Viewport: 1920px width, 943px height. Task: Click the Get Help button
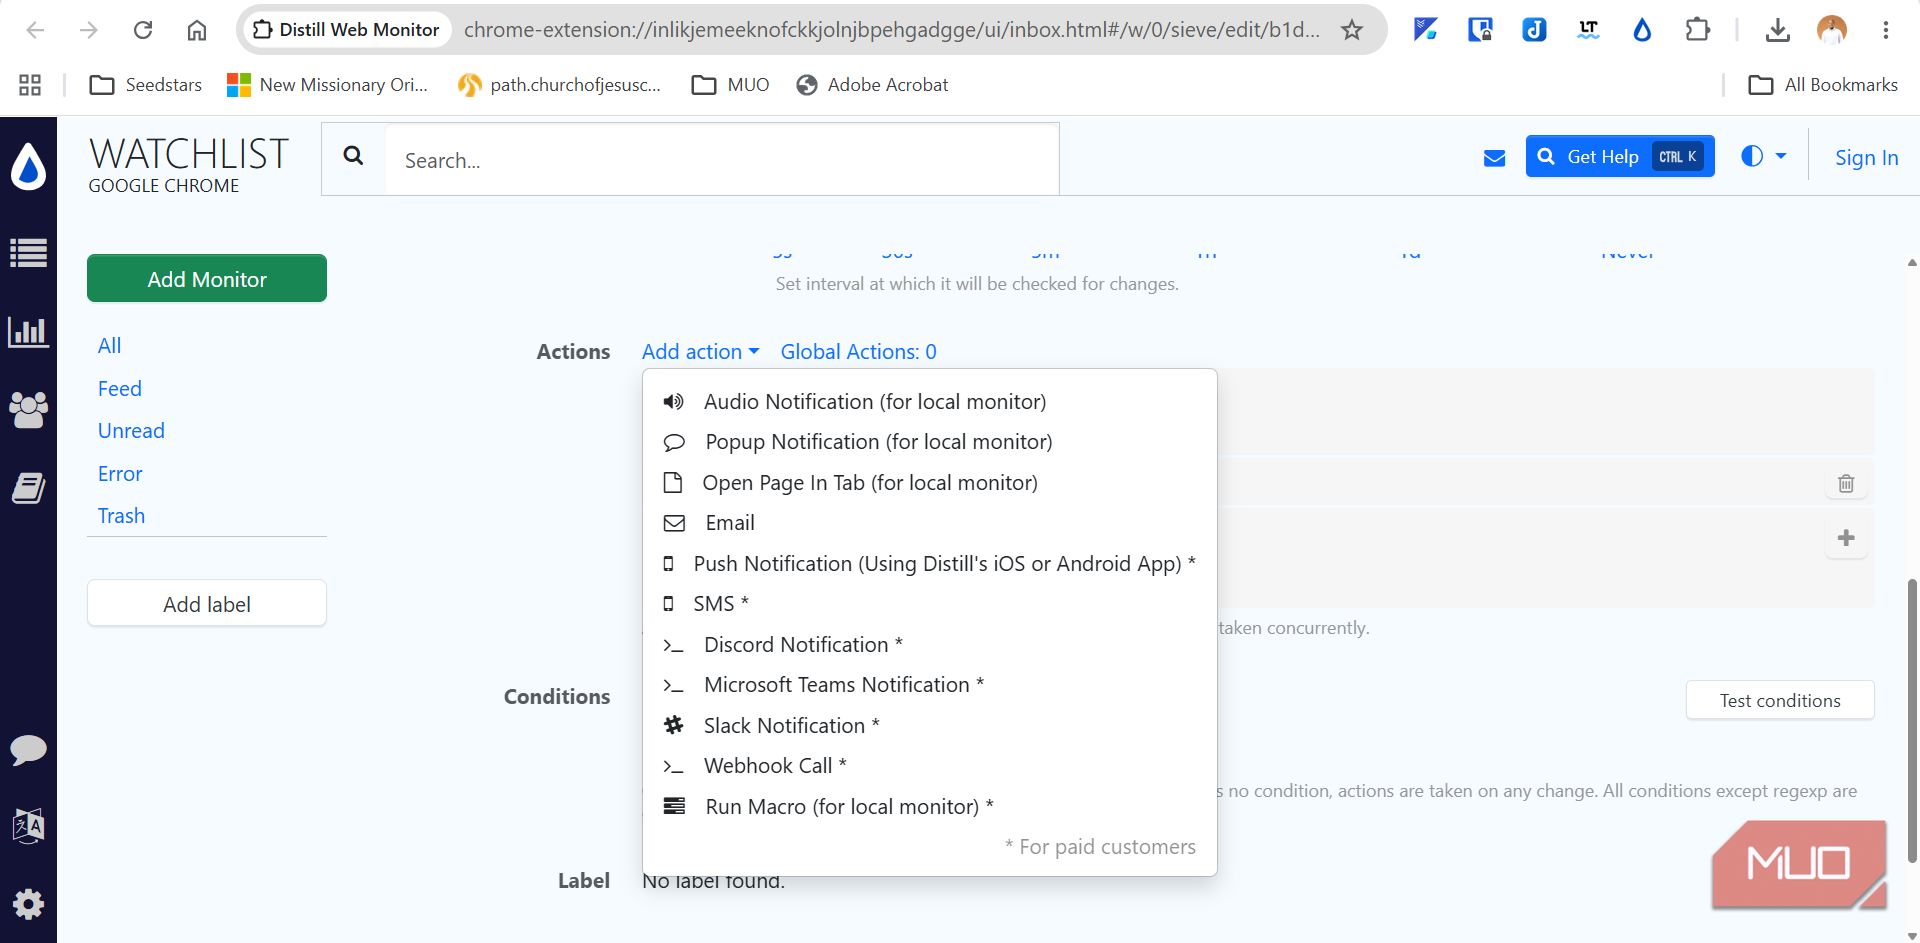tap(1620, 156)
